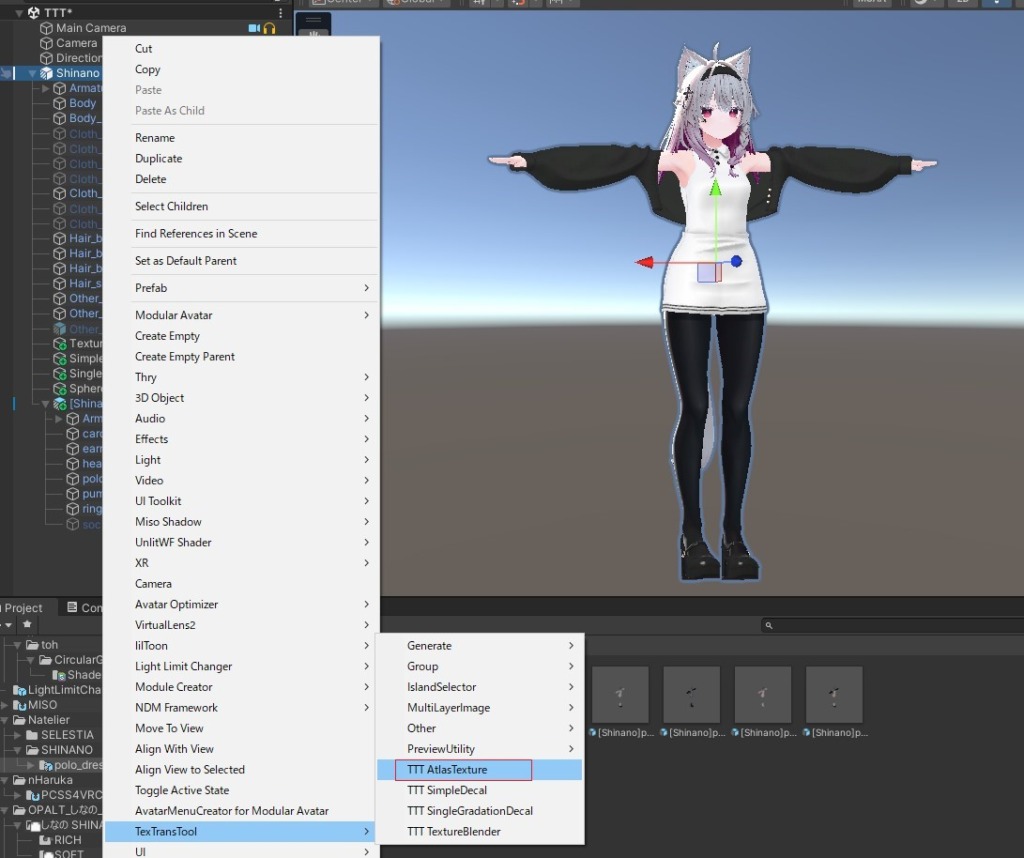Screen dimensions: 1024x858
Task: Click the cube icon of the 'car' object
Action: (72, 434)
